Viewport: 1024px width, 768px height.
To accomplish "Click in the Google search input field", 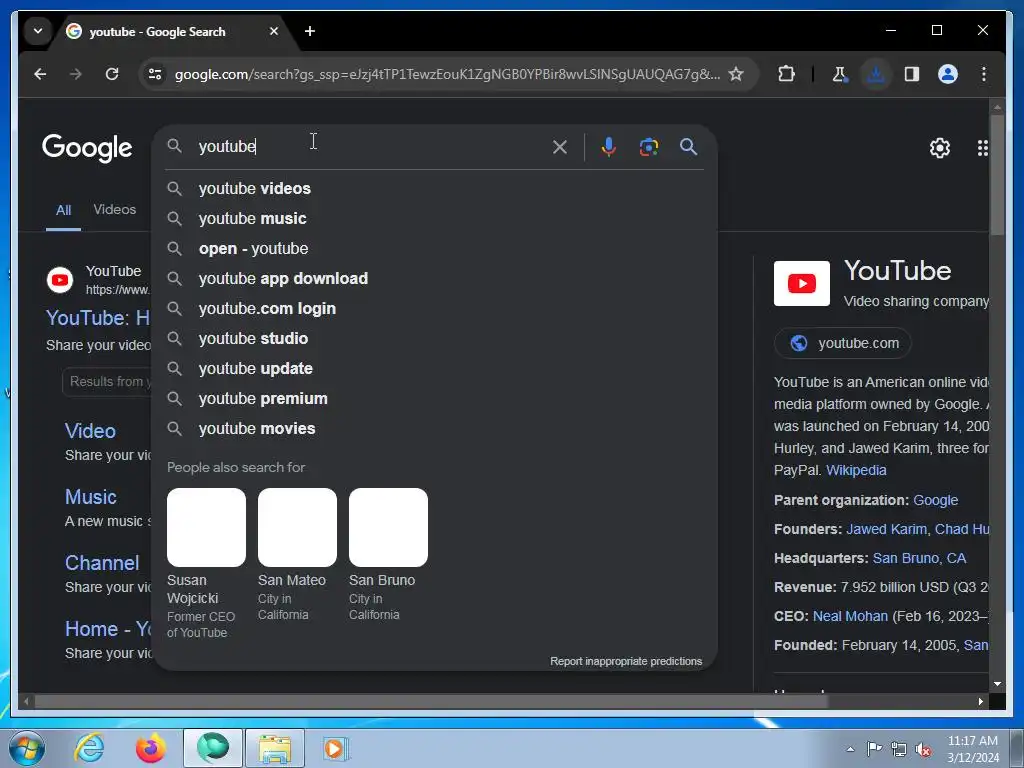I will (x=369, y=147).
